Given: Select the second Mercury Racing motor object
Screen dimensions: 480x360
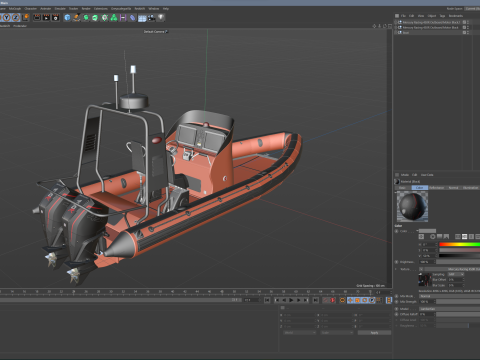Looking at the screenshot, I should [x=430, y=28].
